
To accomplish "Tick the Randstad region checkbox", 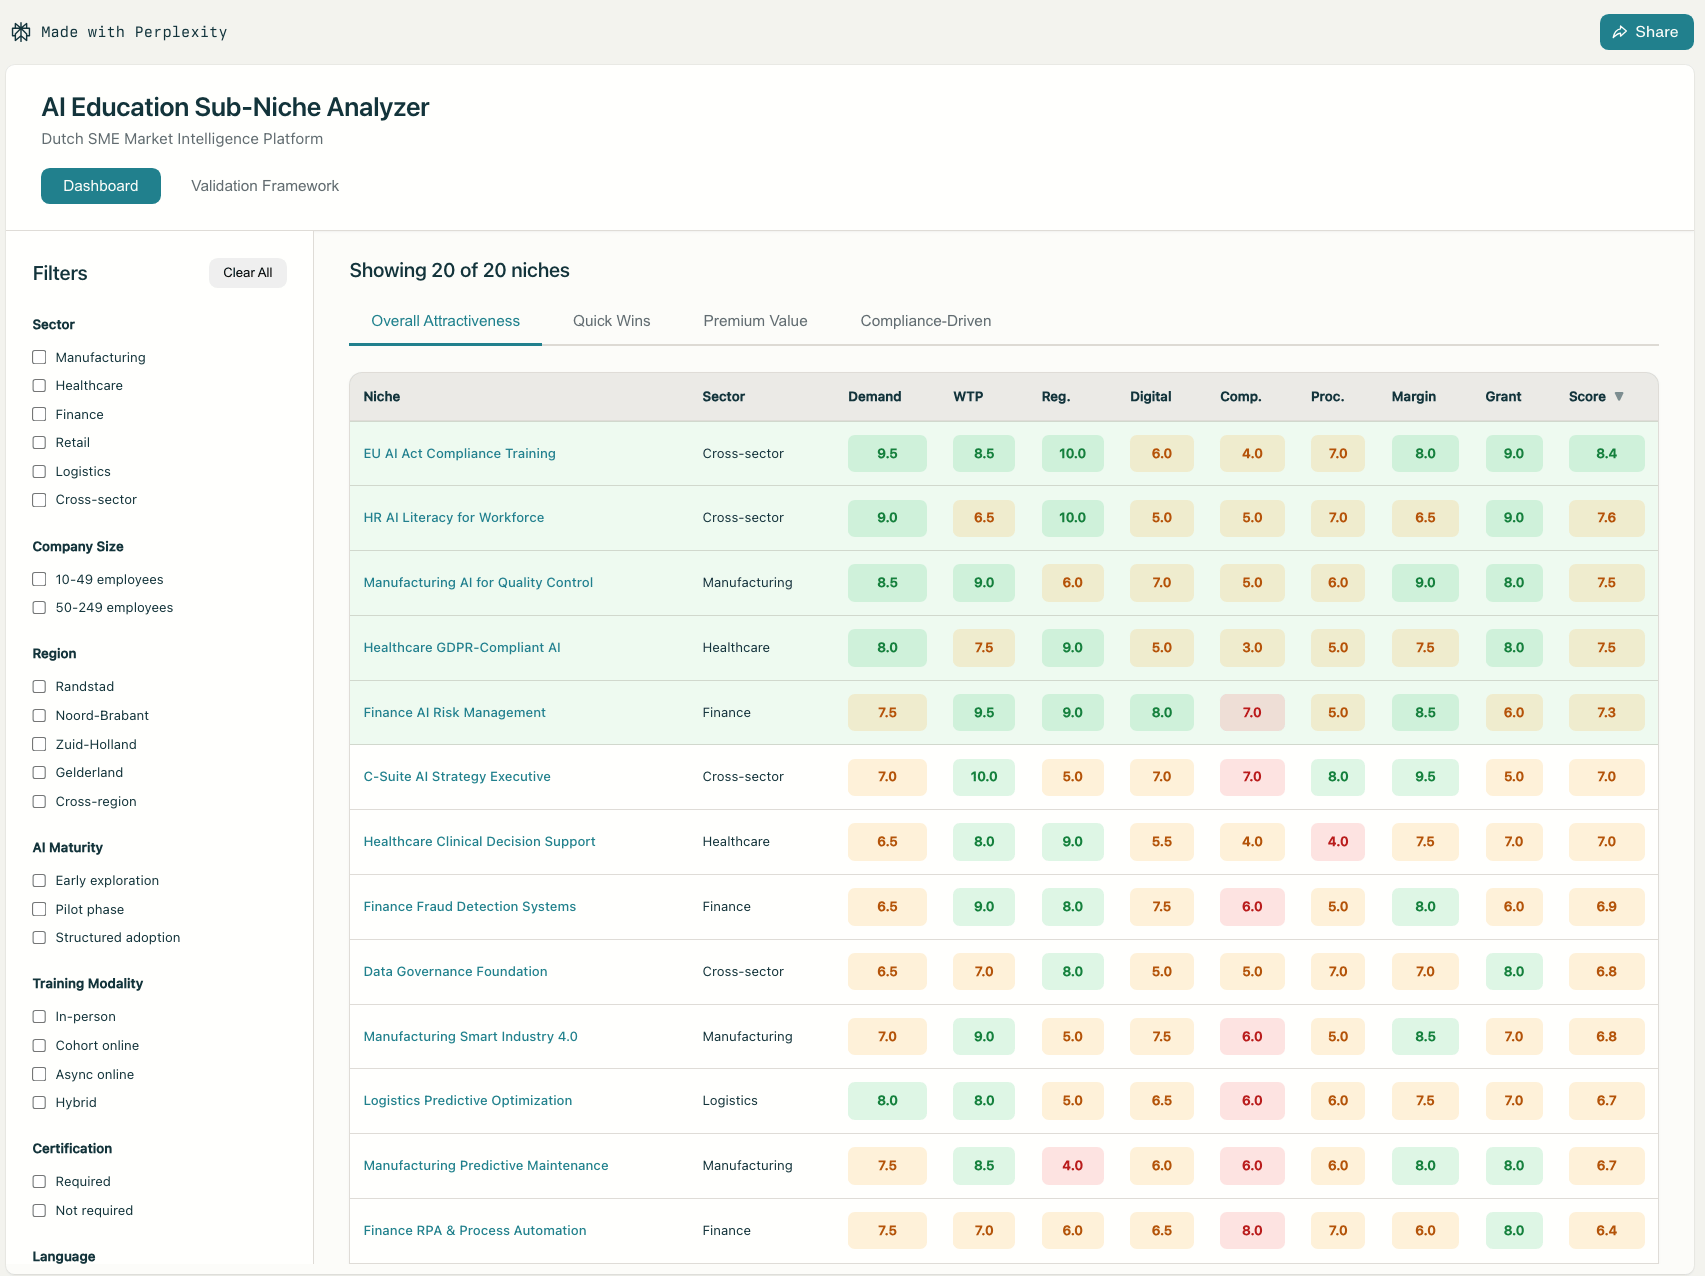I will click(x=40, y=687).
